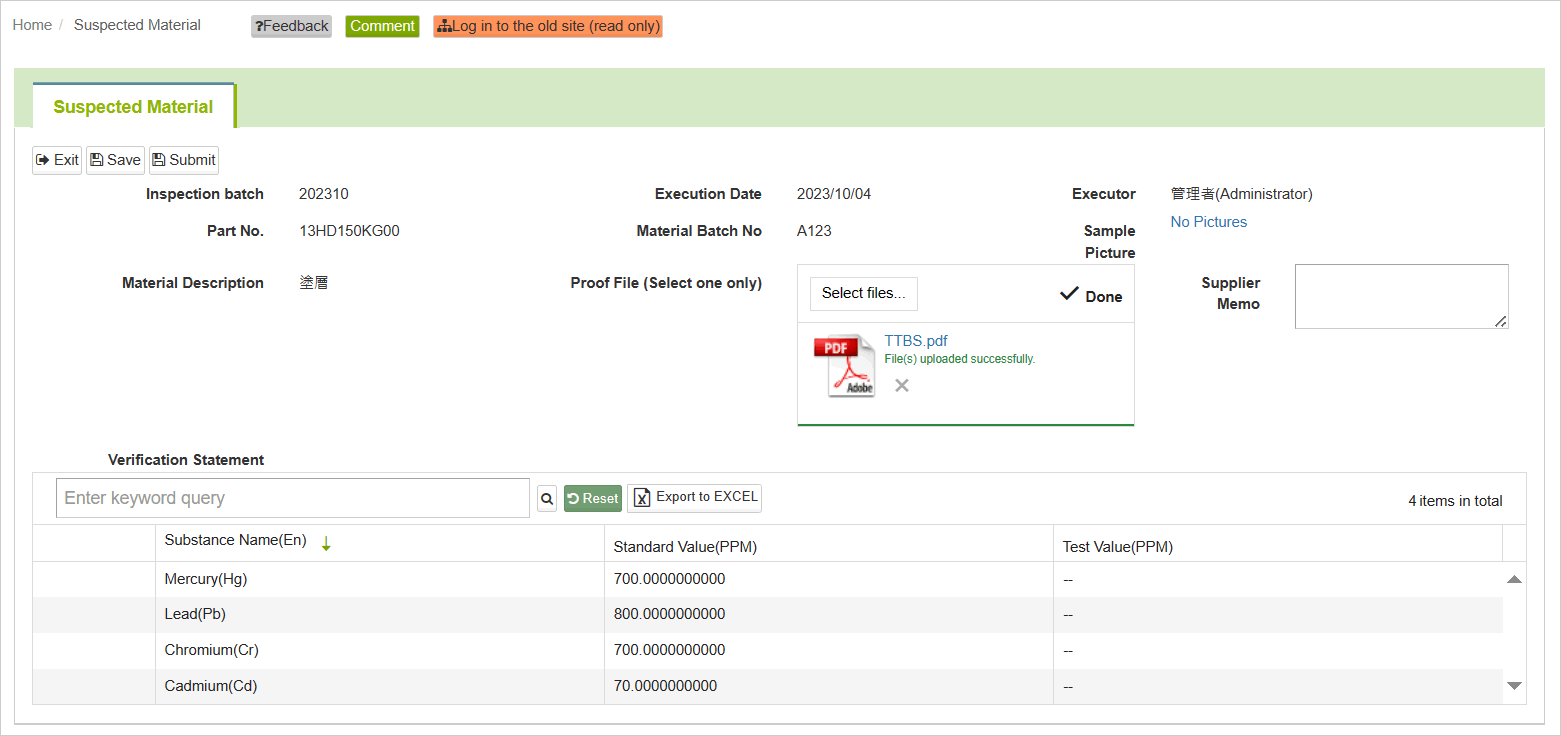1561x736 pixels.
Task: Click the green Comment button
Action: tap(382, 26)
